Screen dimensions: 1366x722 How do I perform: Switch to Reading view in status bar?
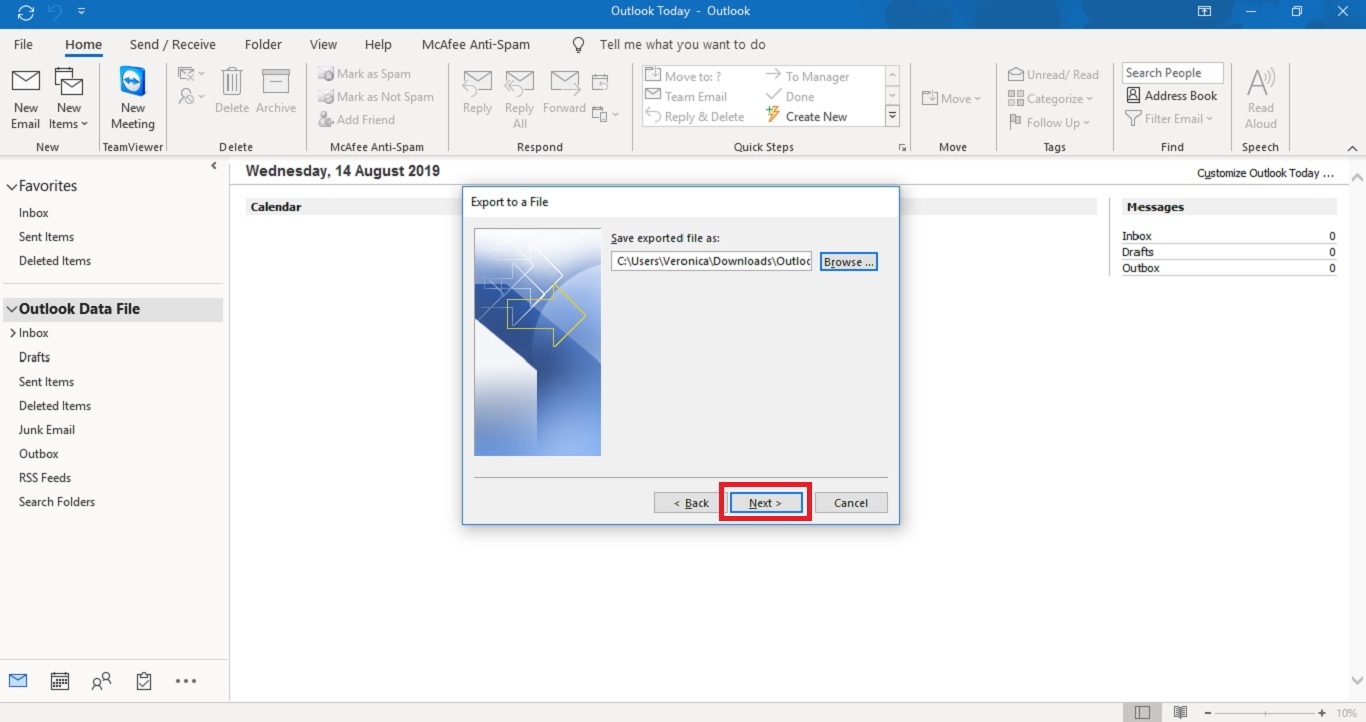(x=1180, y=712)
